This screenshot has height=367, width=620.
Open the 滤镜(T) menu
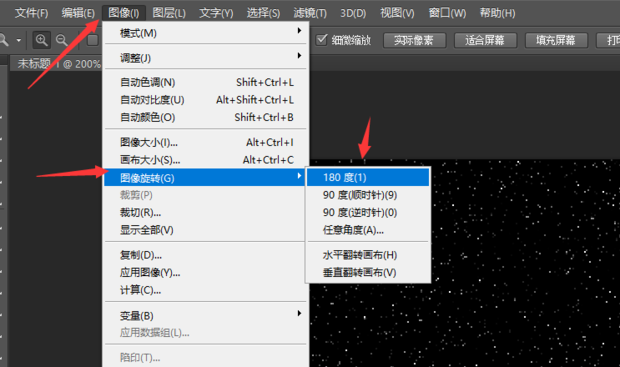click(310, 13)
